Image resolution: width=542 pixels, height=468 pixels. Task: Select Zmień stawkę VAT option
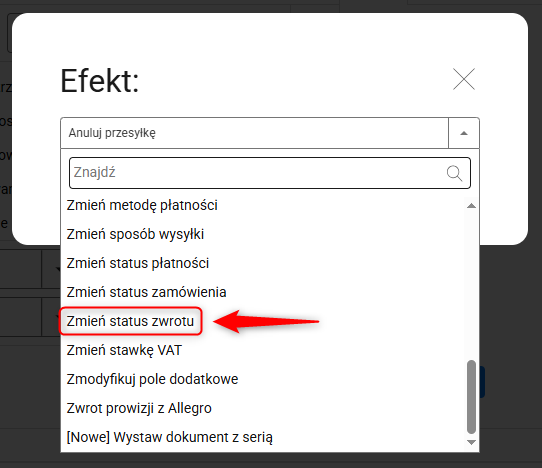point(124,350)
